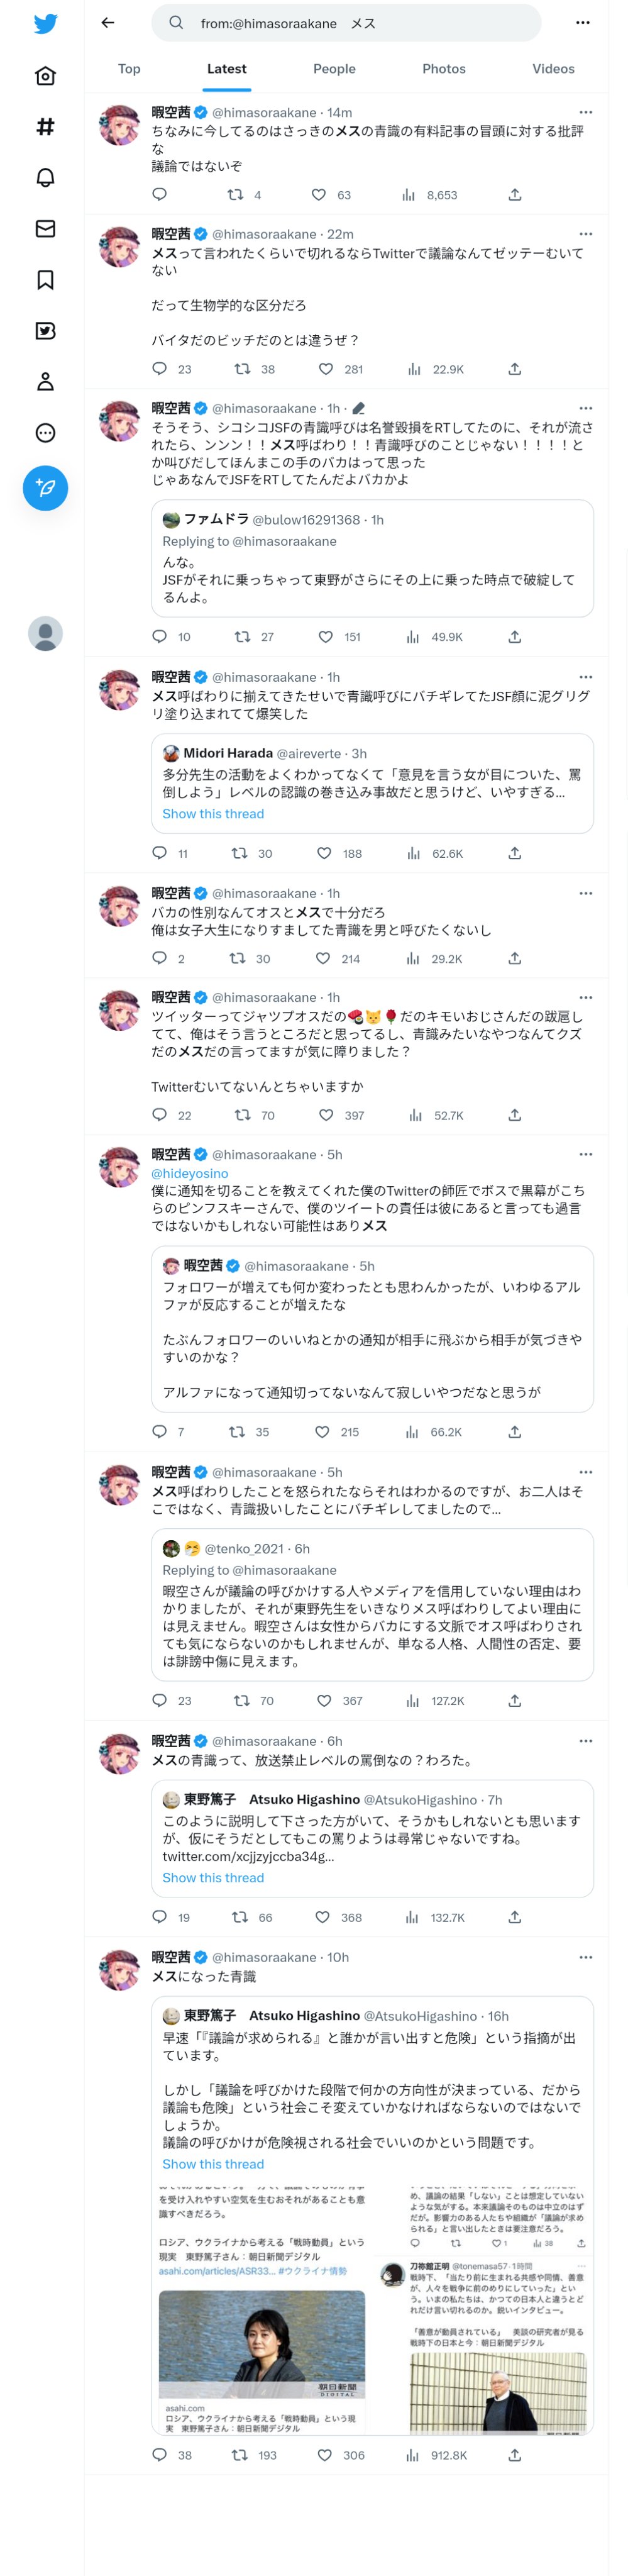628x2576 pixels.
Task: Open search options three-dot menu
Action: pyautogui.click(x=582, y=23)
